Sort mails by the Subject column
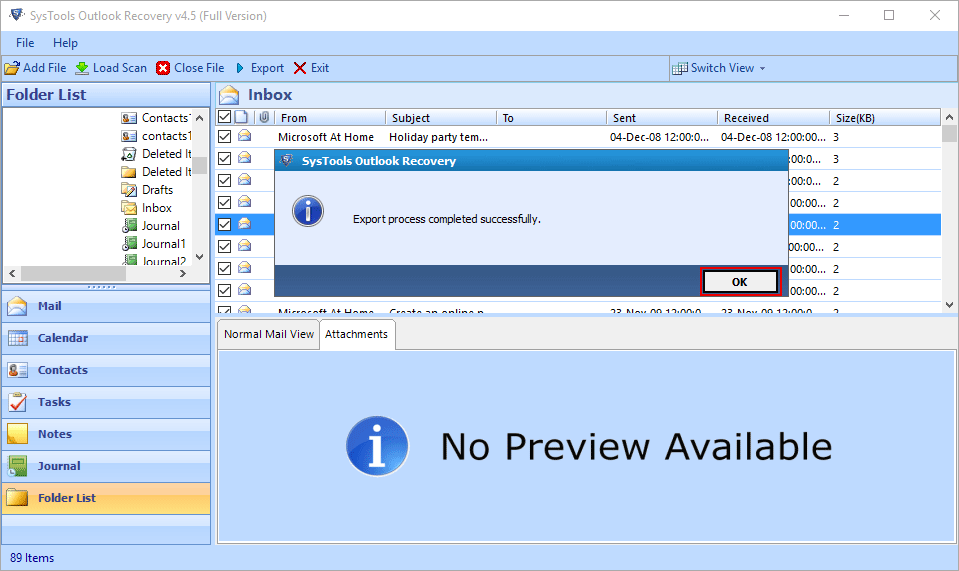Image resolution: width=959 pixels, height=571 pixels. (440, 117)
